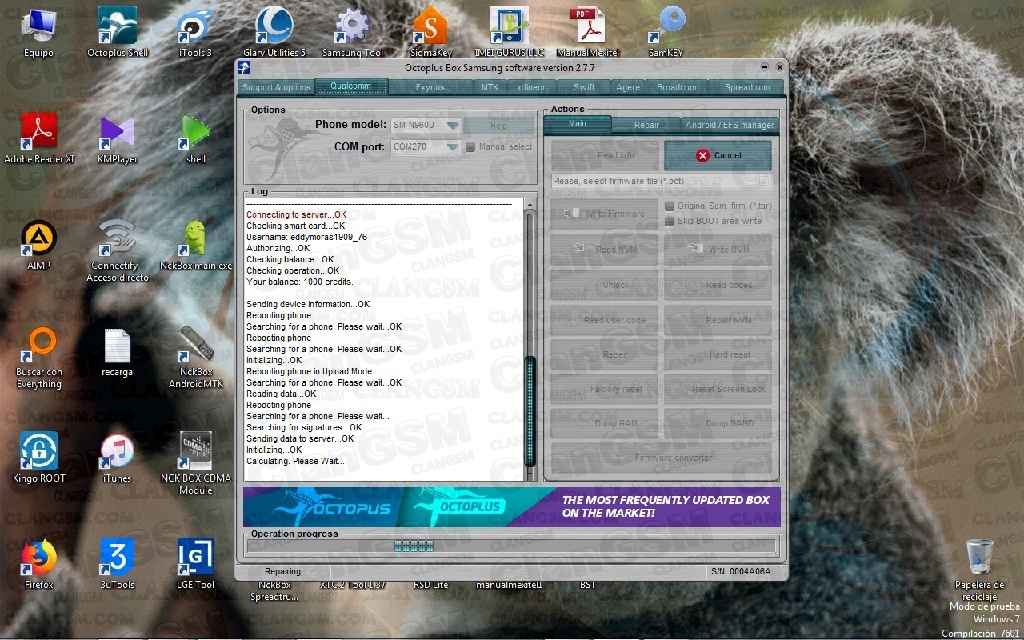The image size is (1024, 640).
Task: Click the Write NVM button
Action: click(718, 249)
